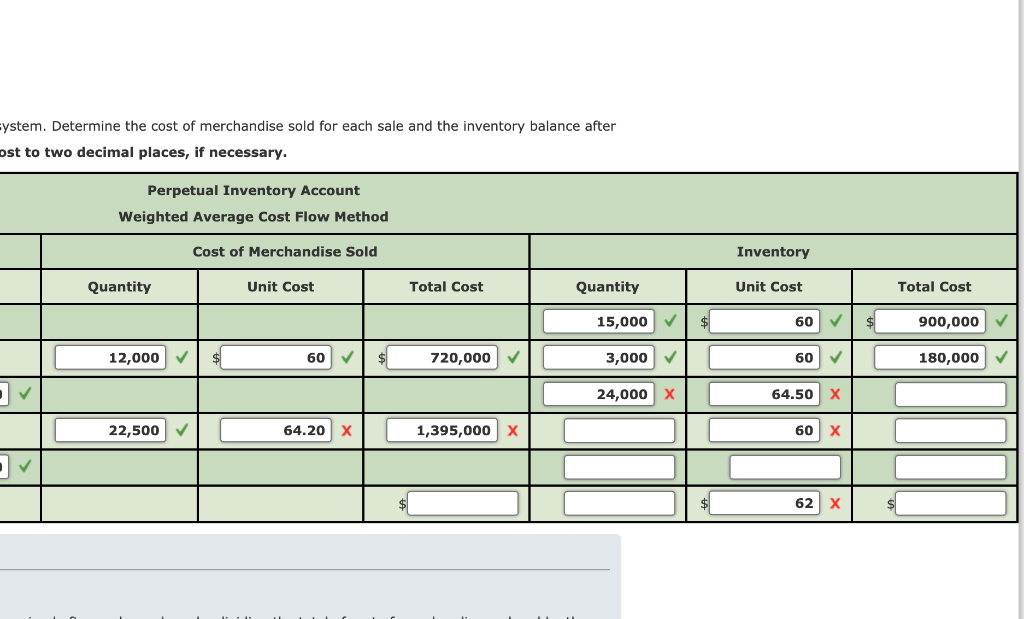The image size is (1024, 619).
Task: Click the red X beside the 62 unit cost
Action: 835,503
